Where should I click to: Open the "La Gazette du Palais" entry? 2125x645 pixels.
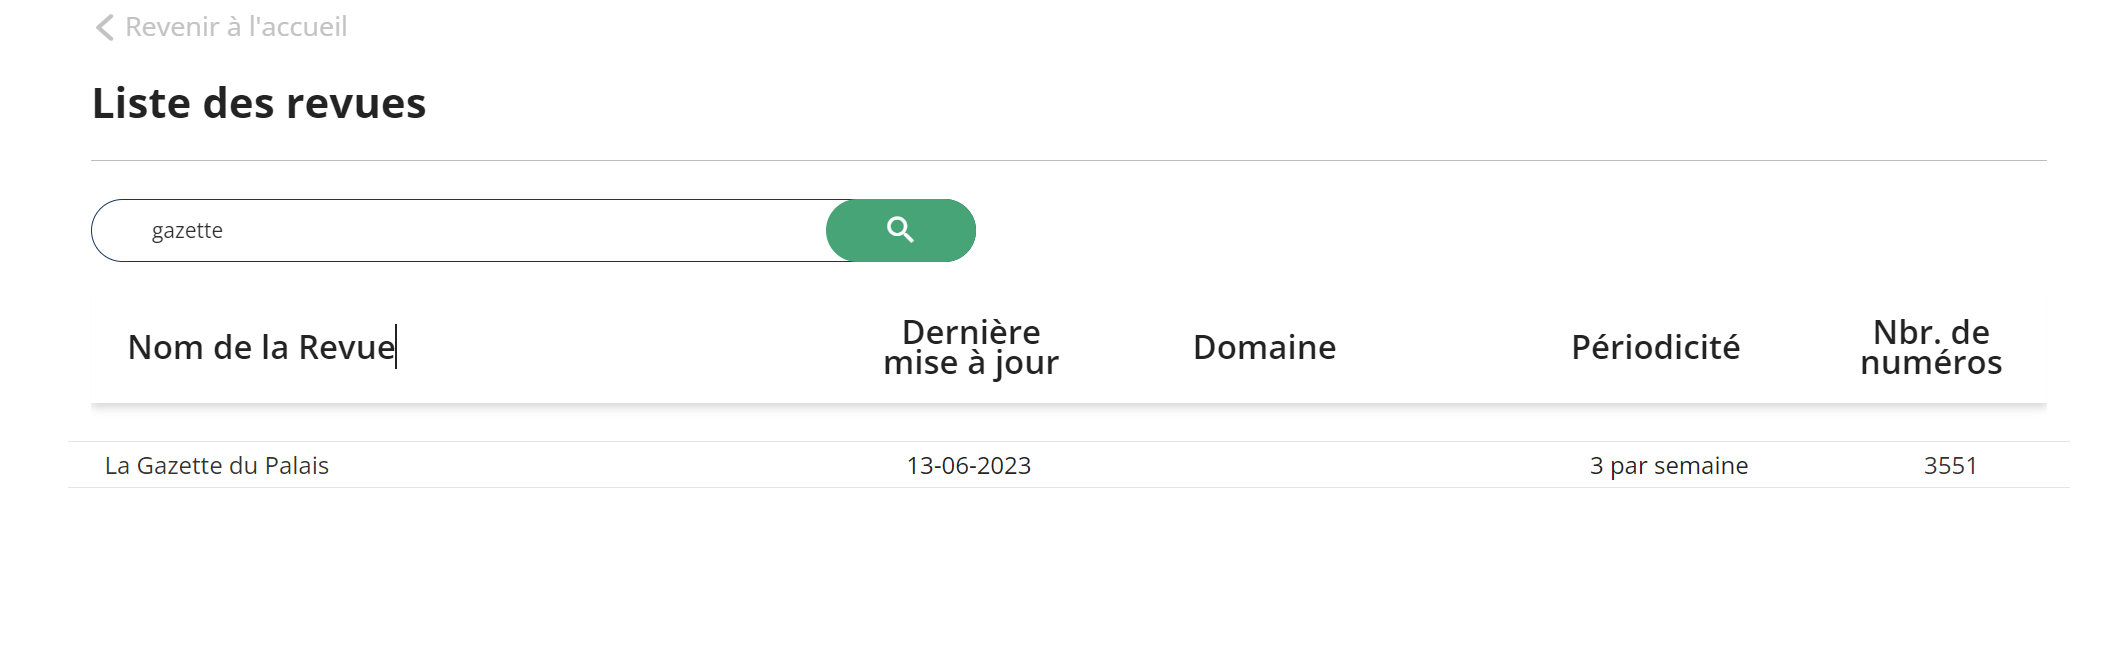[217, 465]
